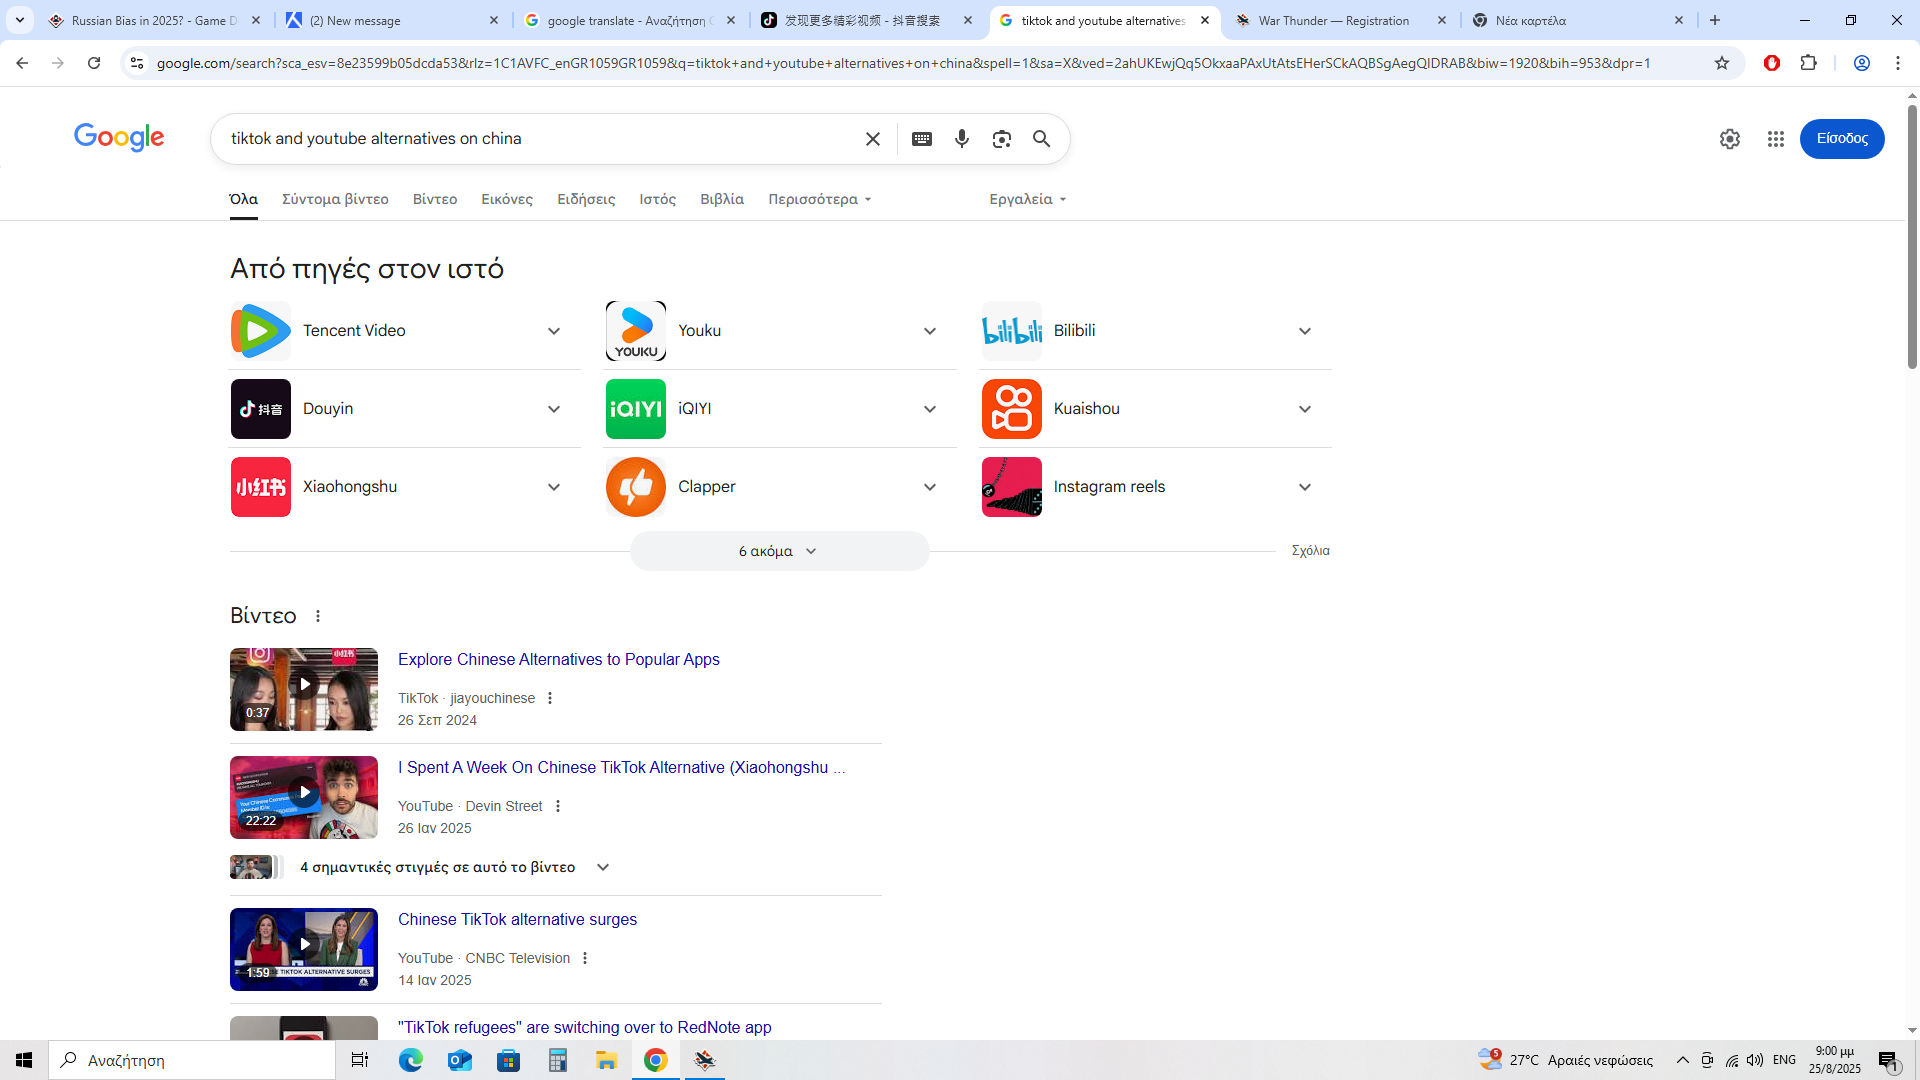Open 'Chinese TikTok alternative surges' link
The height and width of the screenshot is (1080, 1920).
517,919
